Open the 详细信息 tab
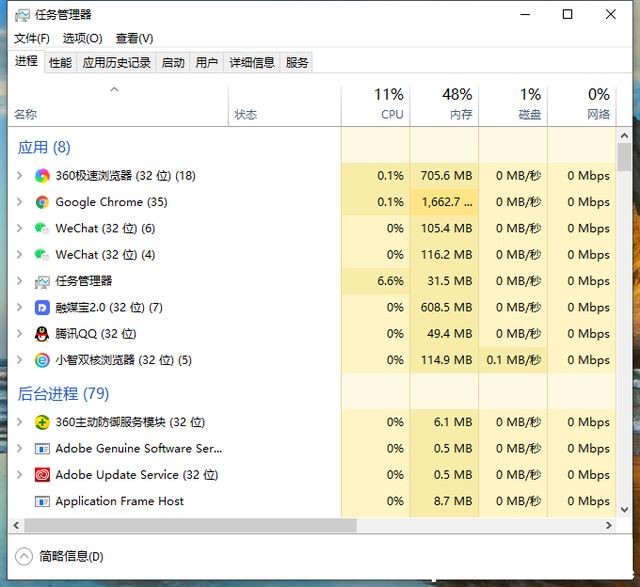Viewport: 640px width, 587px height. (252, 62)
